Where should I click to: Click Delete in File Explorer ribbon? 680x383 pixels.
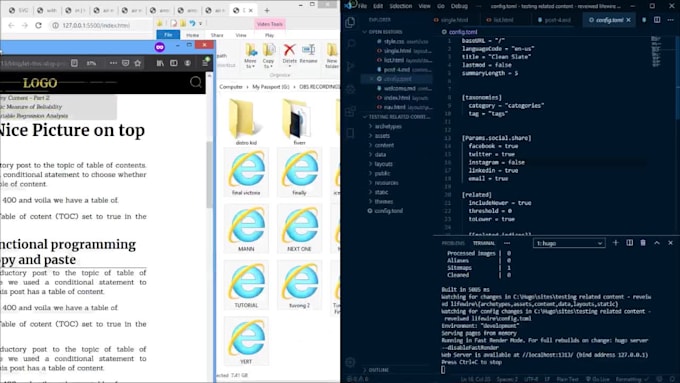coord(289,54)
